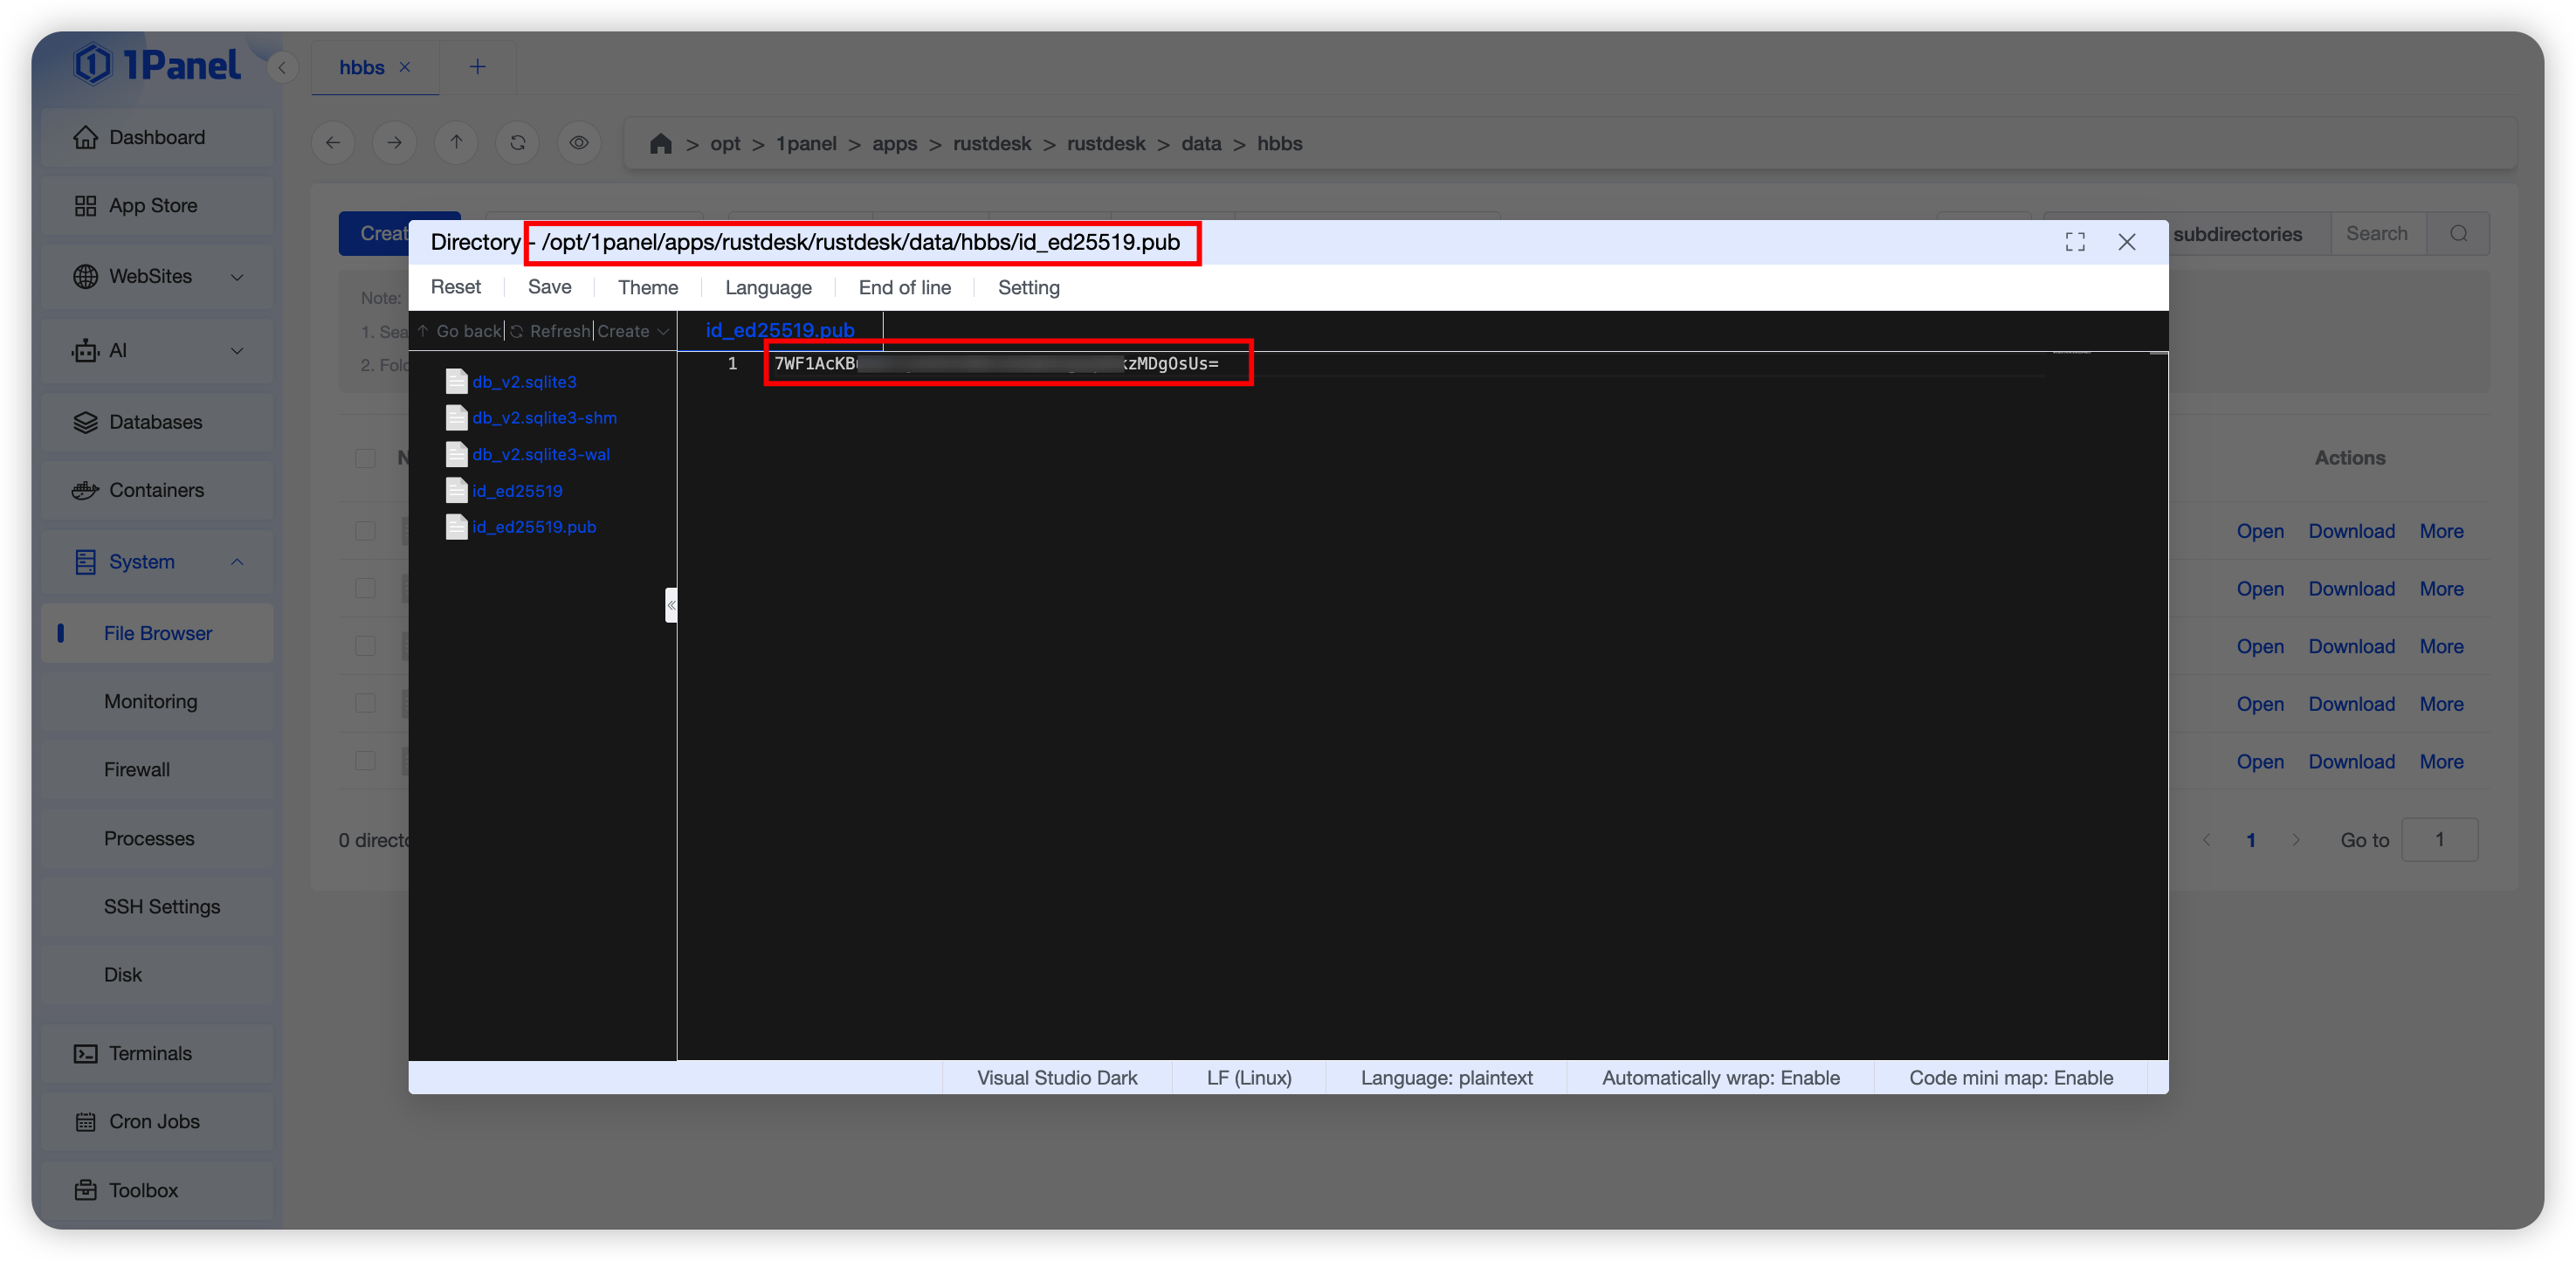Click the plus icon to add tab

coord(477,67)
